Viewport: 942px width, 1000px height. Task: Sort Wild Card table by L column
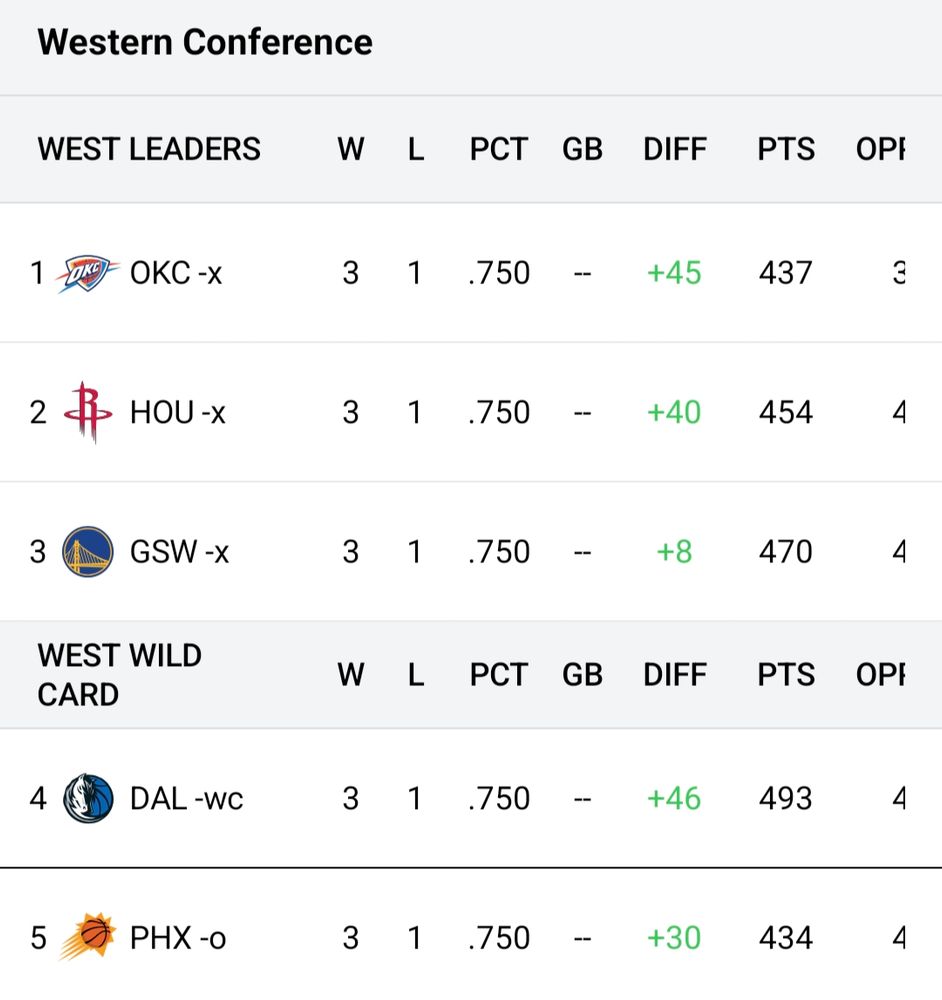pyautogui.click(x=415, y=675)
